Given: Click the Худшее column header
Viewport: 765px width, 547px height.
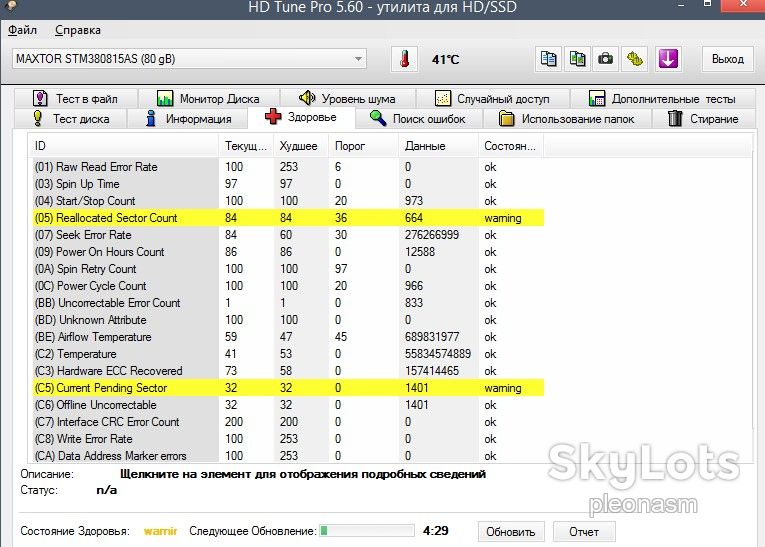Looking at the screenshot, I should (301, 146).
